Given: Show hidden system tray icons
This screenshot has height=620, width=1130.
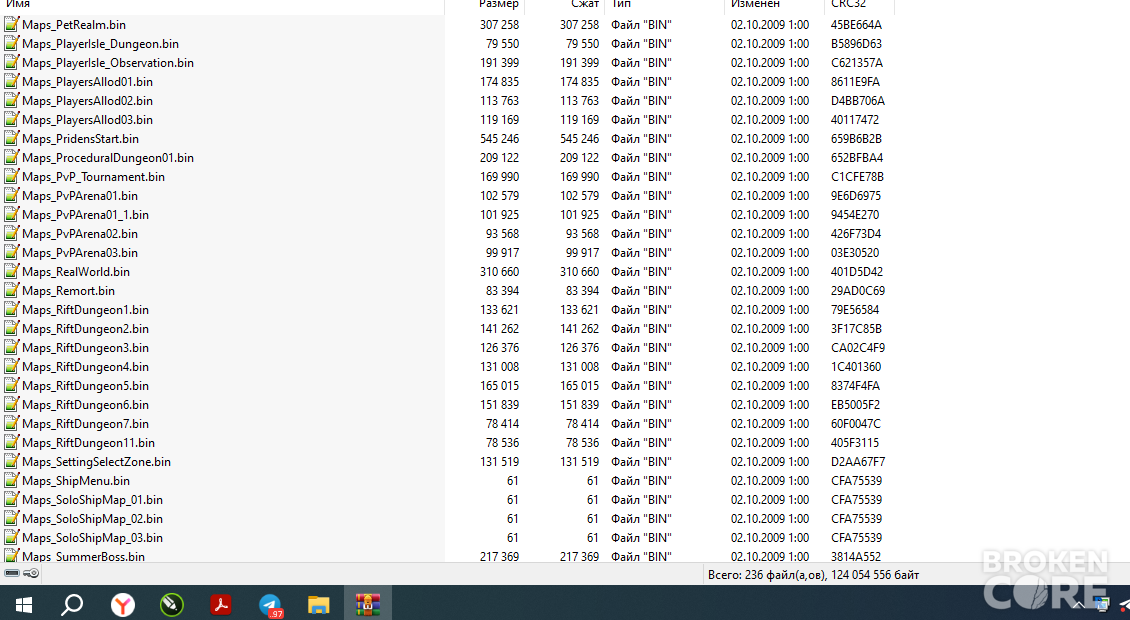Looking at the screenshot, I should click(1078, 605).
